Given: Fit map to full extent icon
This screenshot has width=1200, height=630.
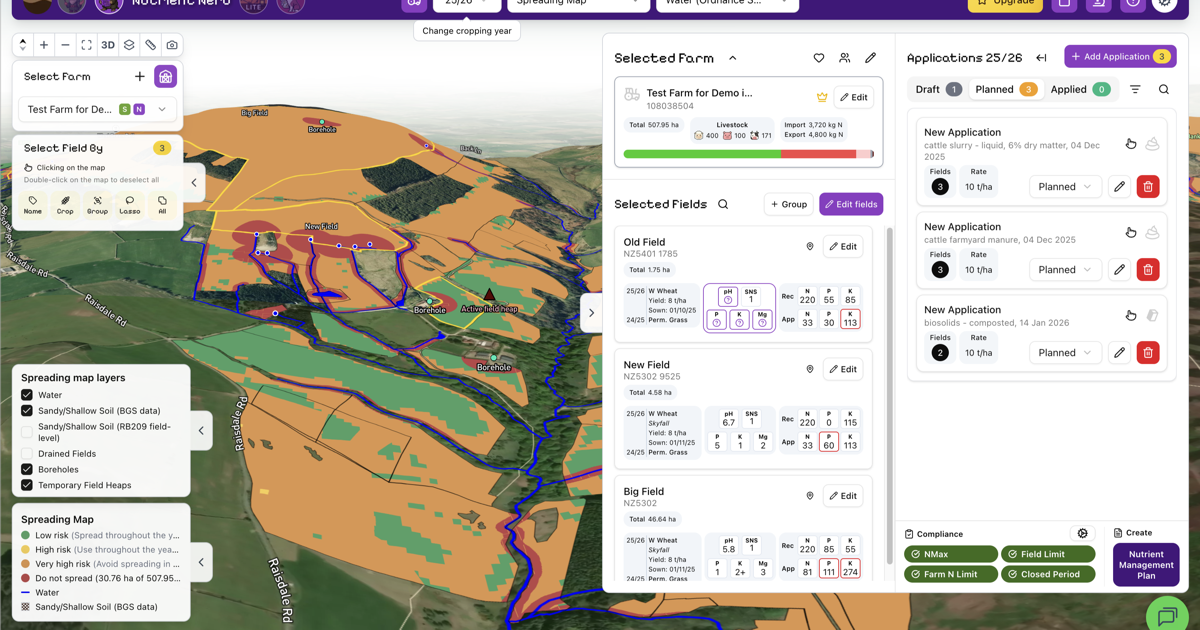Looking at the screenshot, I should tap(86, 45).
